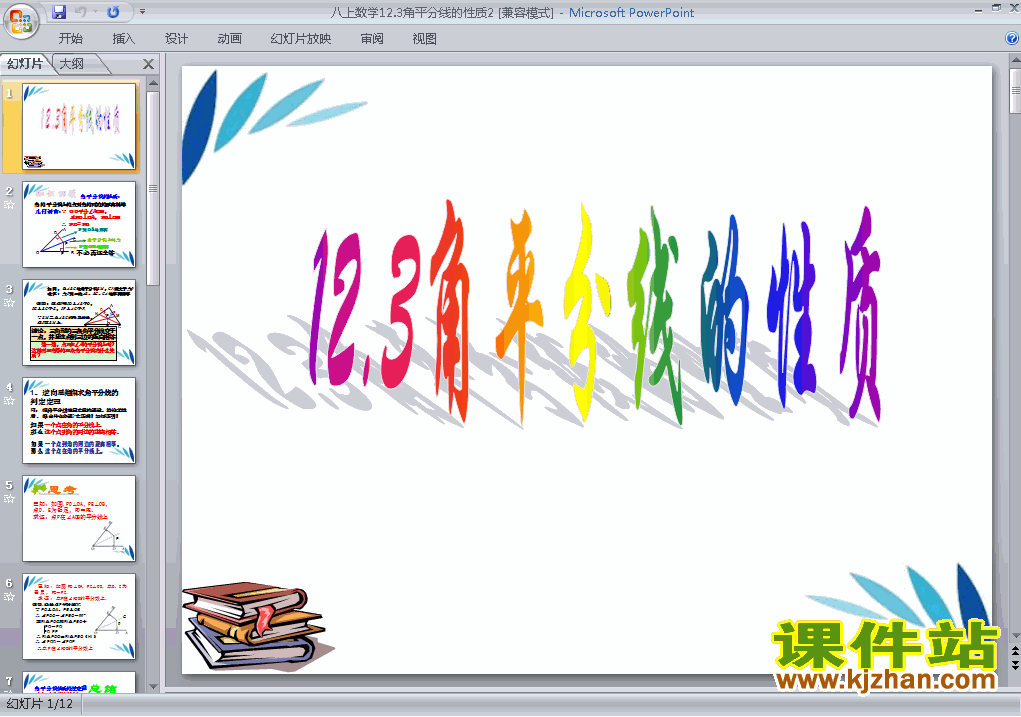Open the 插入 ribbon tab
The width and height of the screenshot is (1021, 717).
point(123,39)
